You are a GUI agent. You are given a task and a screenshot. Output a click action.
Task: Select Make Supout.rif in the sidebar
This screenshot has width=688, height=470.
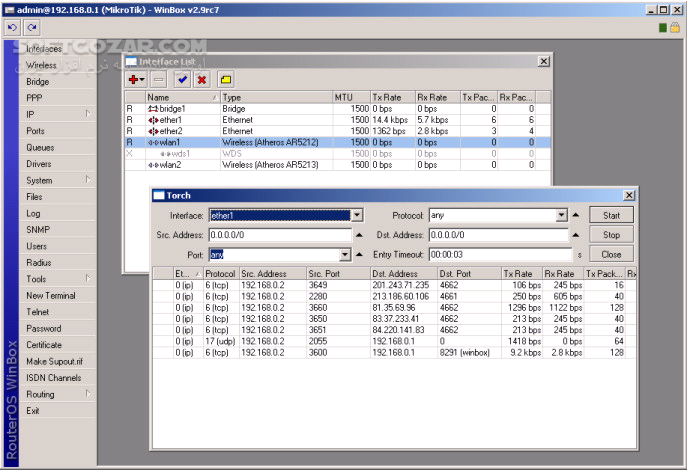point(57,361)
